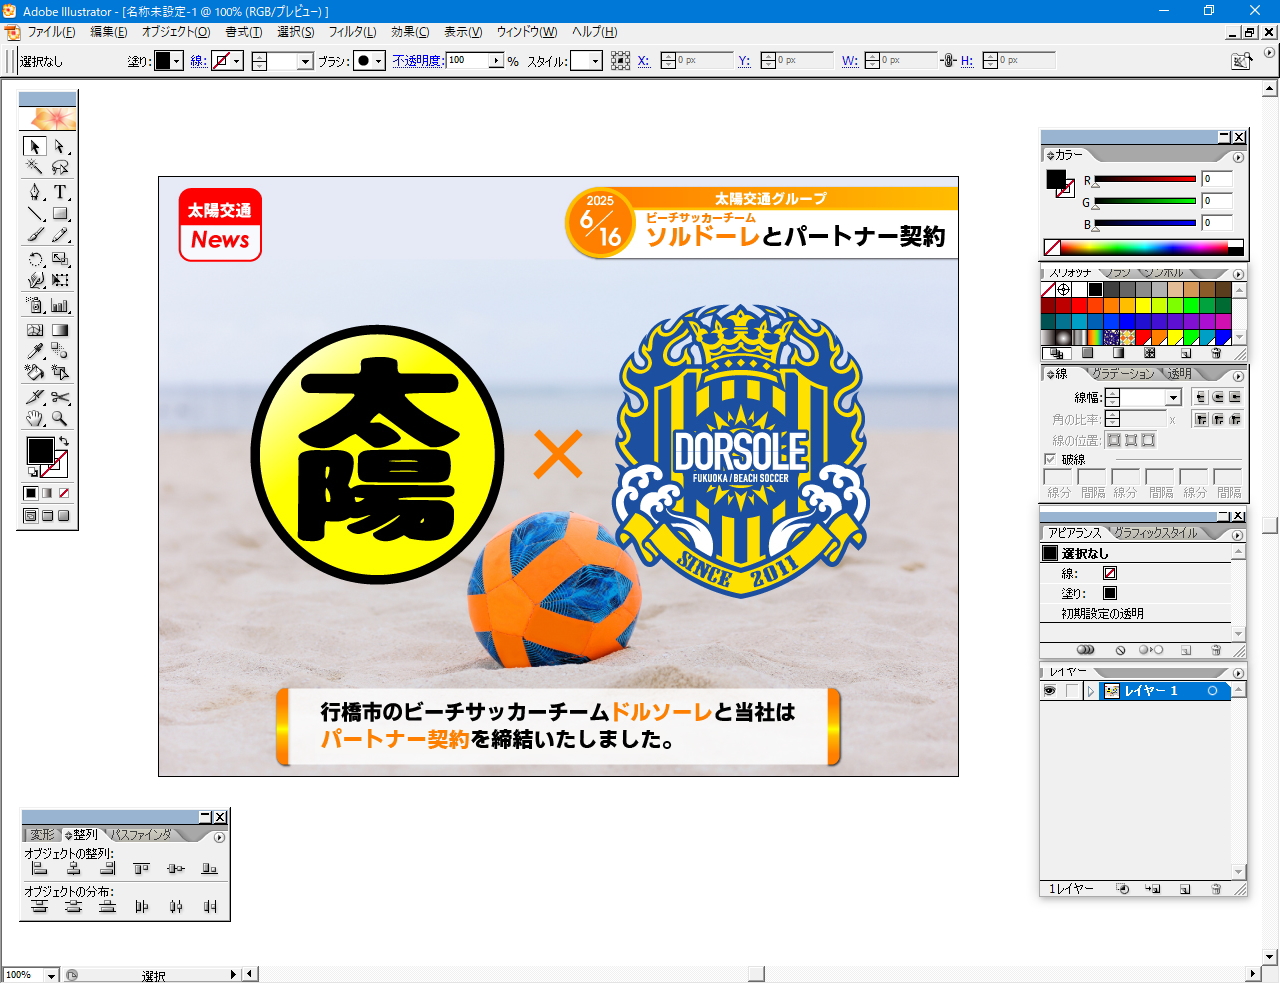This screenshot has height=984, width=1280.
Task: Choose the Scale tool
Action: 60,259
